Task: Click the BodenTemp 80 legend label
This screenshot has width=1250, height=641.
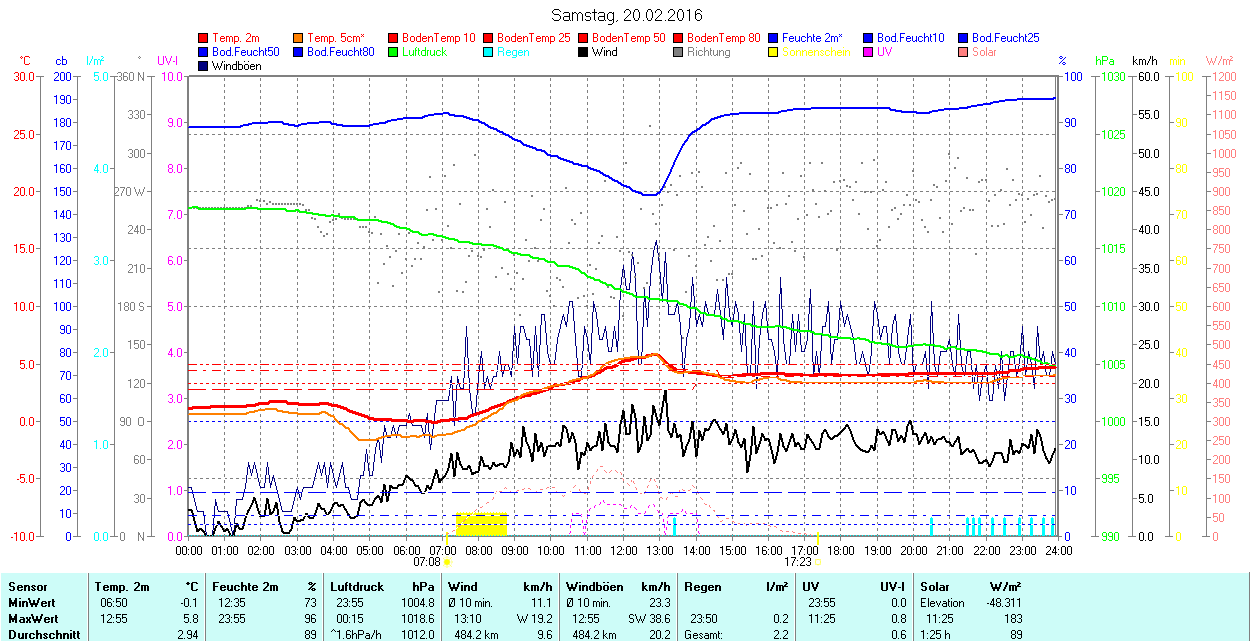Action: click(x=724, y=38)
